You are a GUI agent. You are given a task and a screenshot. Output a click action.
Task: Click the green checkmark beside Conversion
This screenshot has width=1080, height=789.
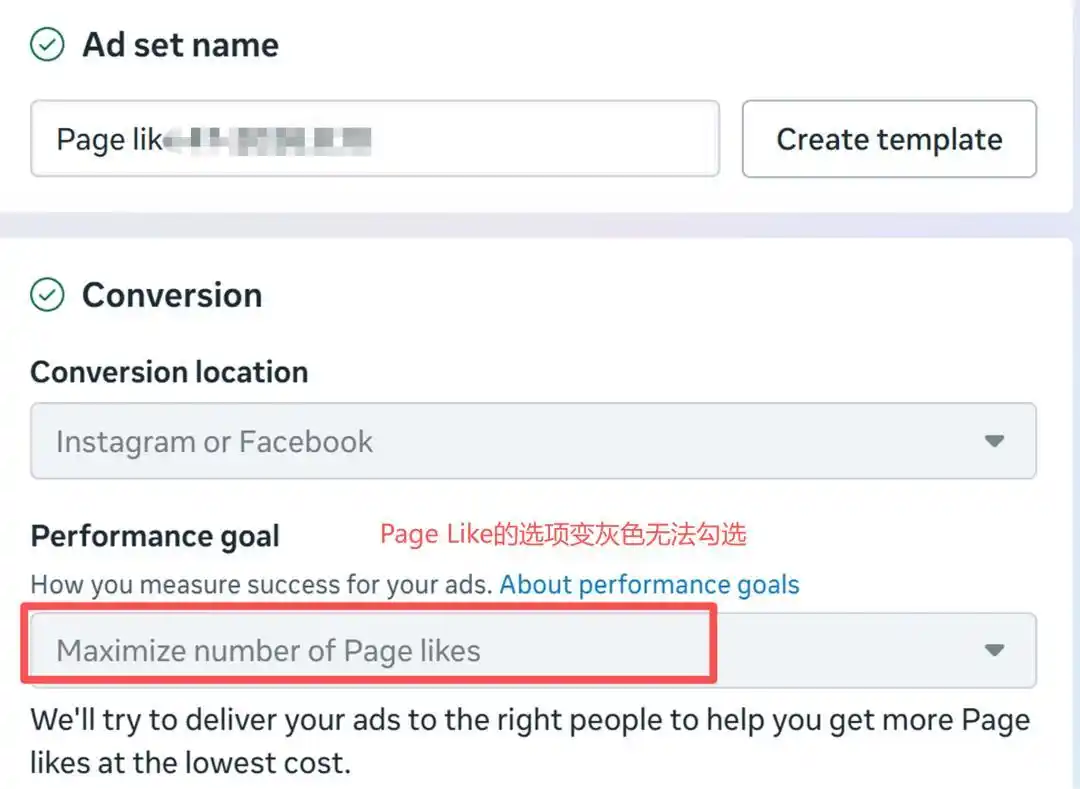click(x=47, y=295)
